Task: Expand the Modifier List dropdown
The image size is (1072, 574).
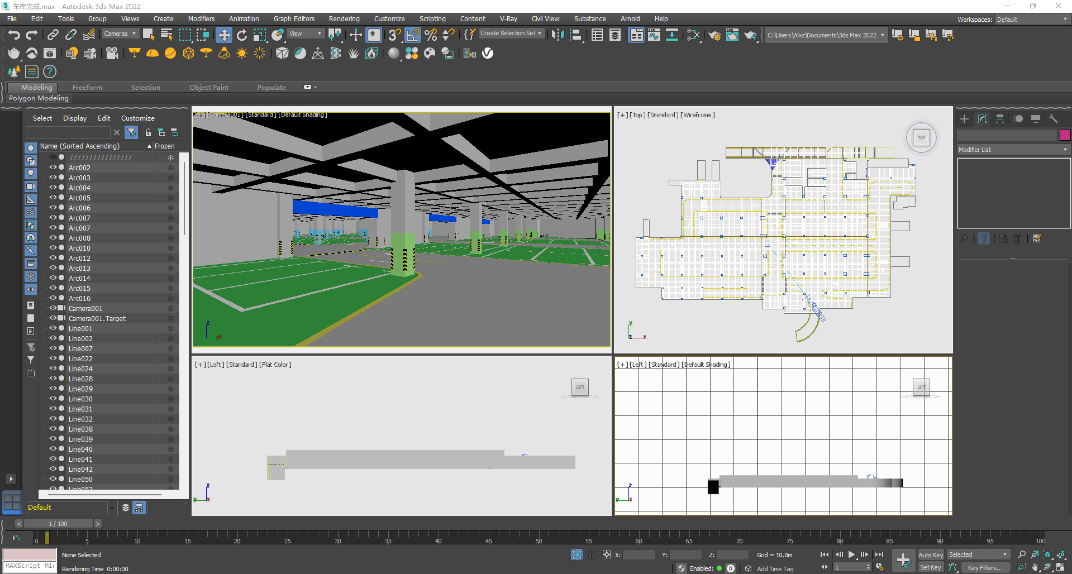Action: click(x=1012, y=149)
